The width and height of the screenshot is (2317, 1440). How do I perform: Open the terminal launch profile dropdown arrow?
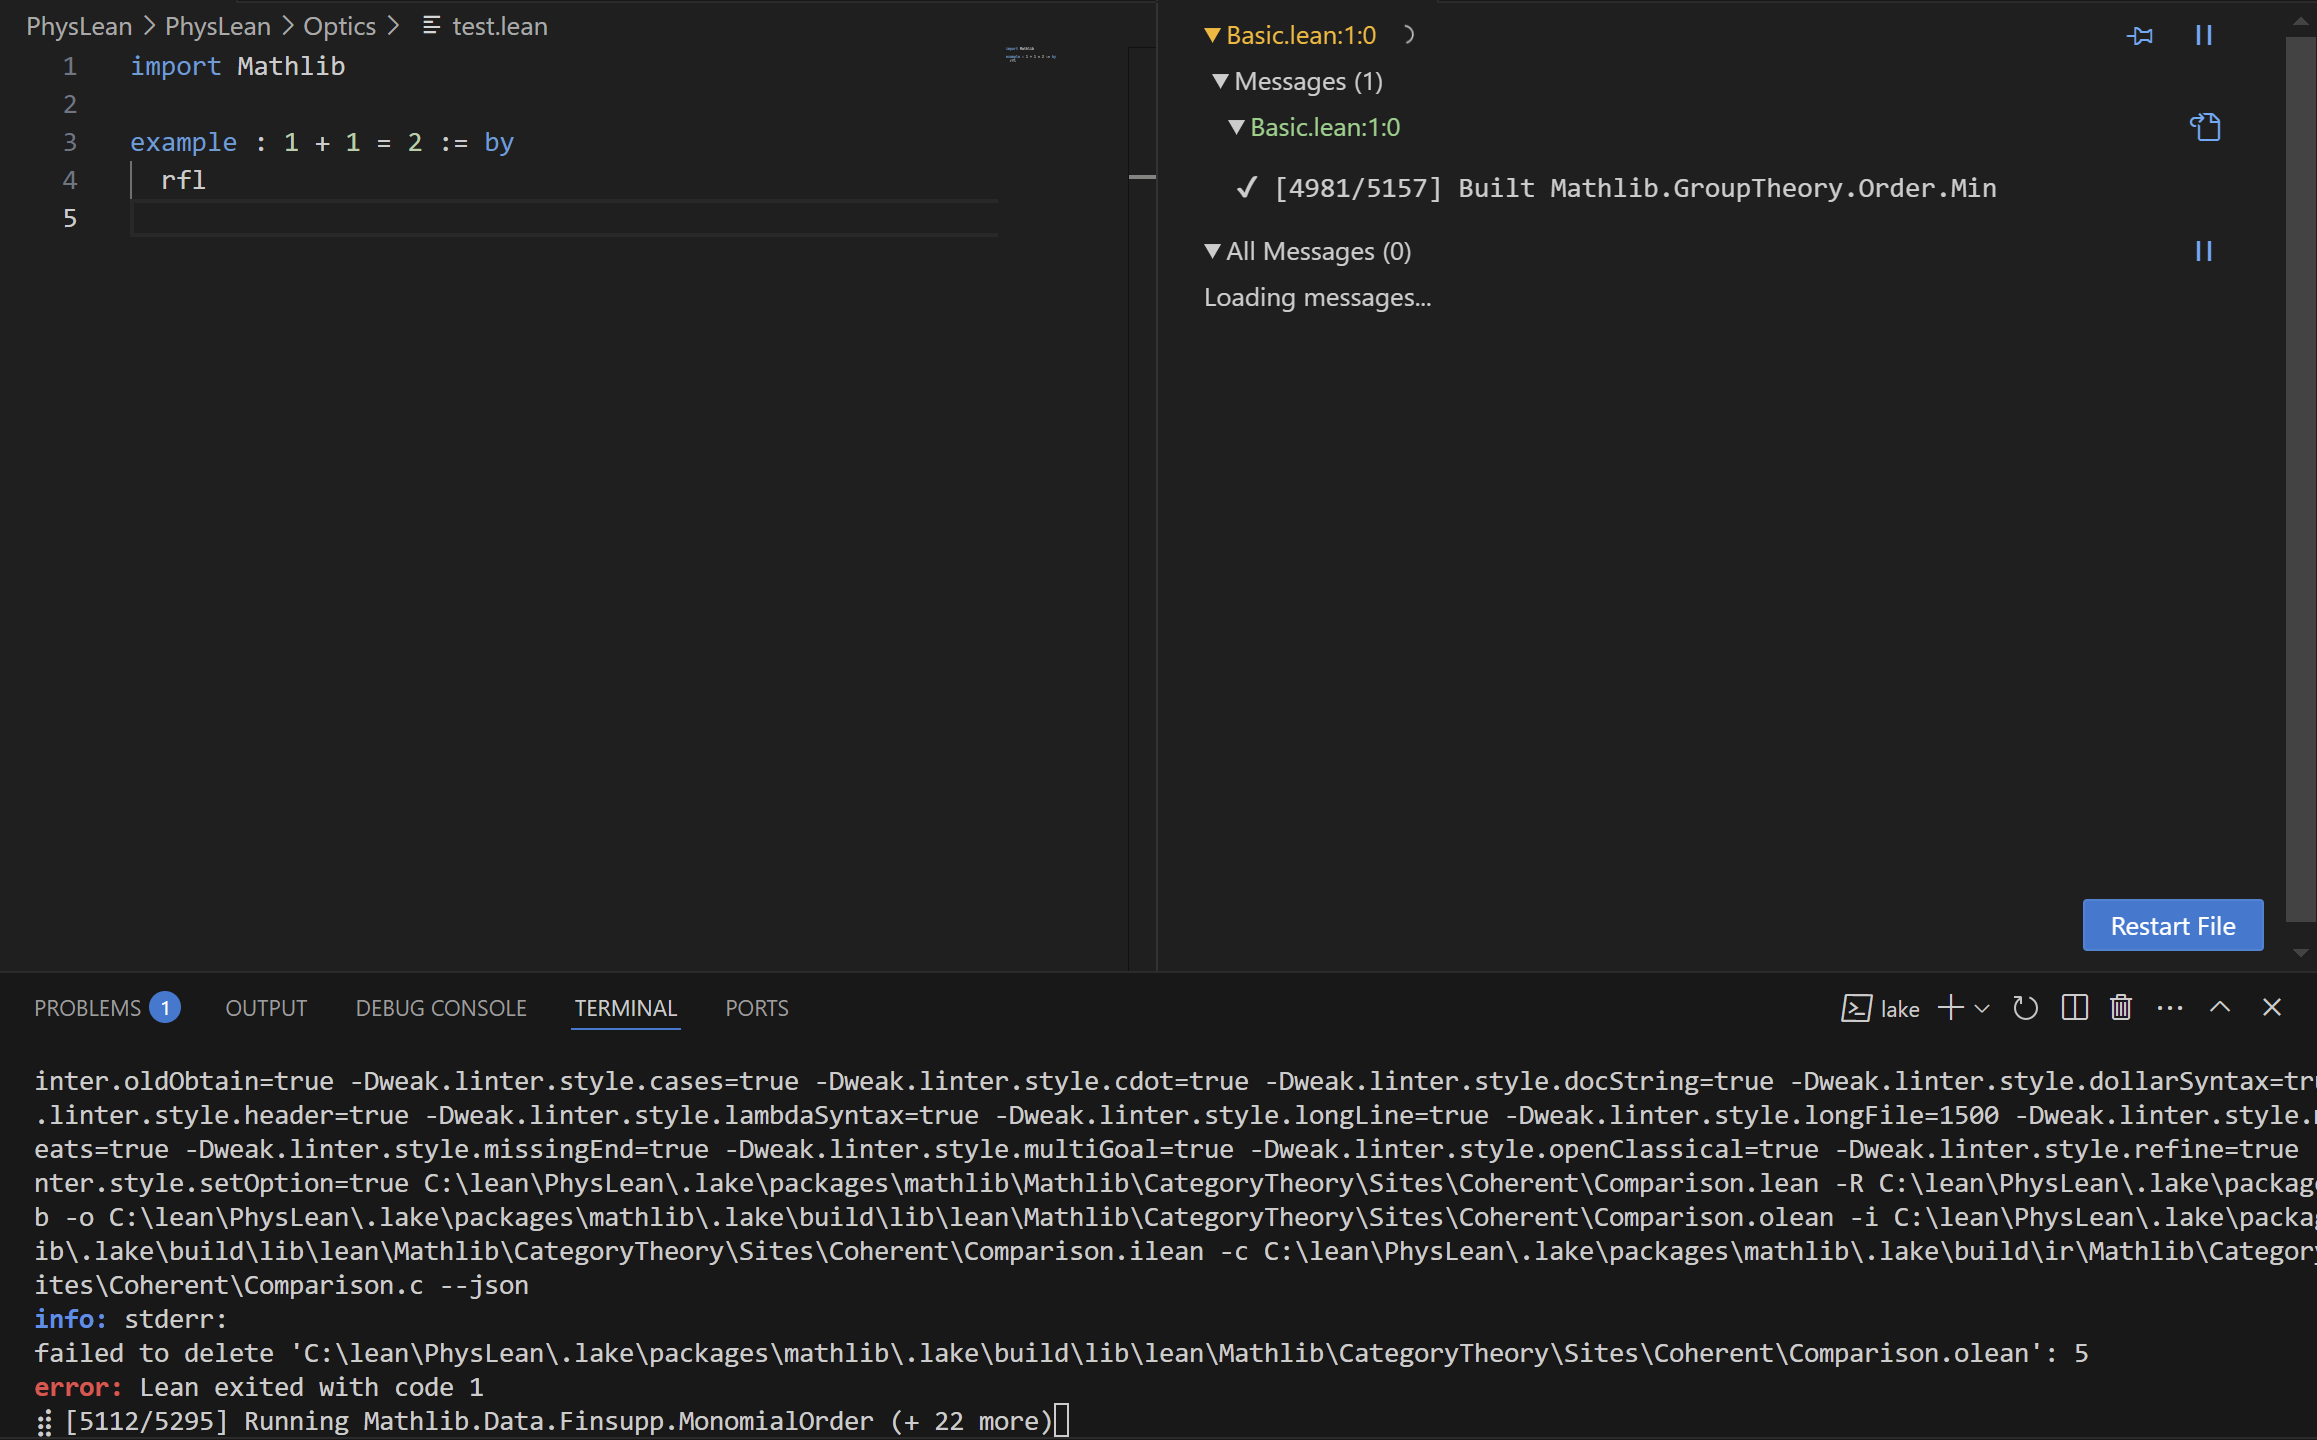click(1982, 1008)
